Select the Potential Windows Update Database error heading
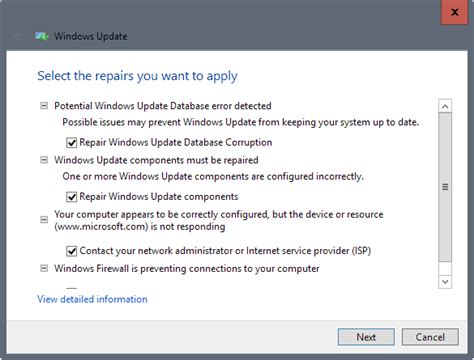This screenshot has width=474, height=360. pyautogui.click(x=163, y=106)
